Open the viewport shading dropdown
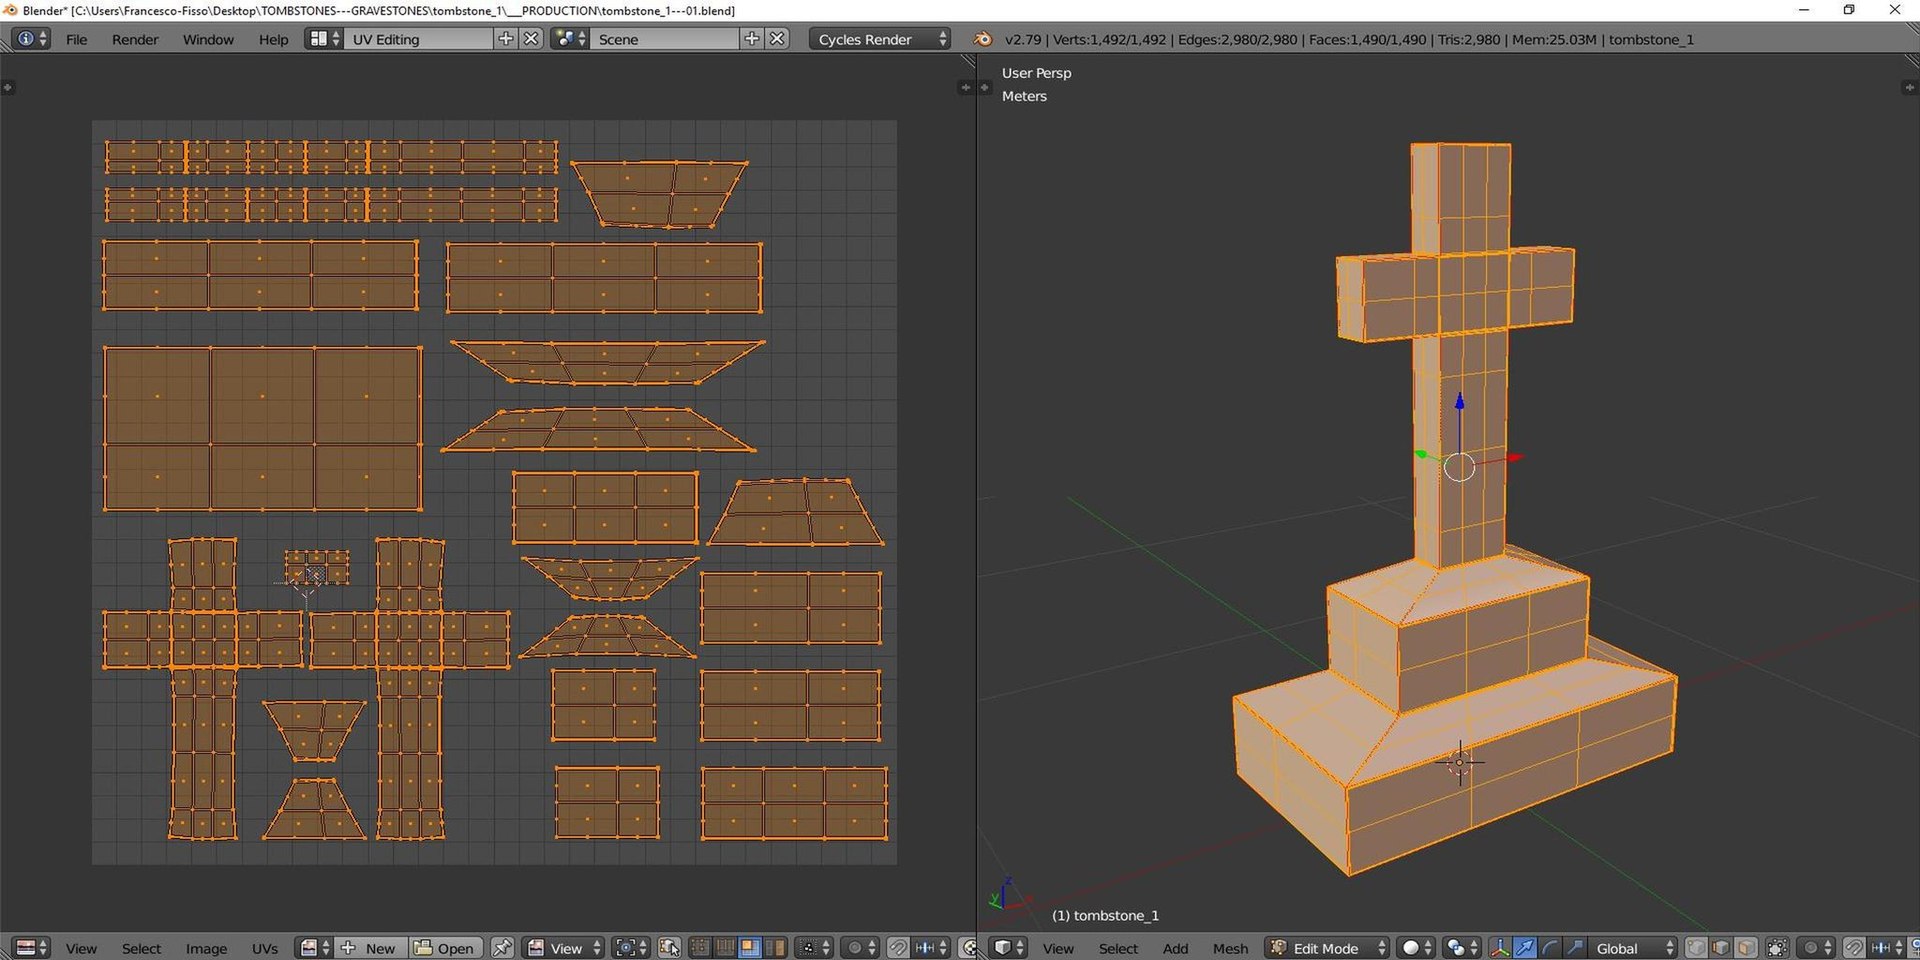The width and height of the screenshot is (1920, 960). [x=1416, y=947]
